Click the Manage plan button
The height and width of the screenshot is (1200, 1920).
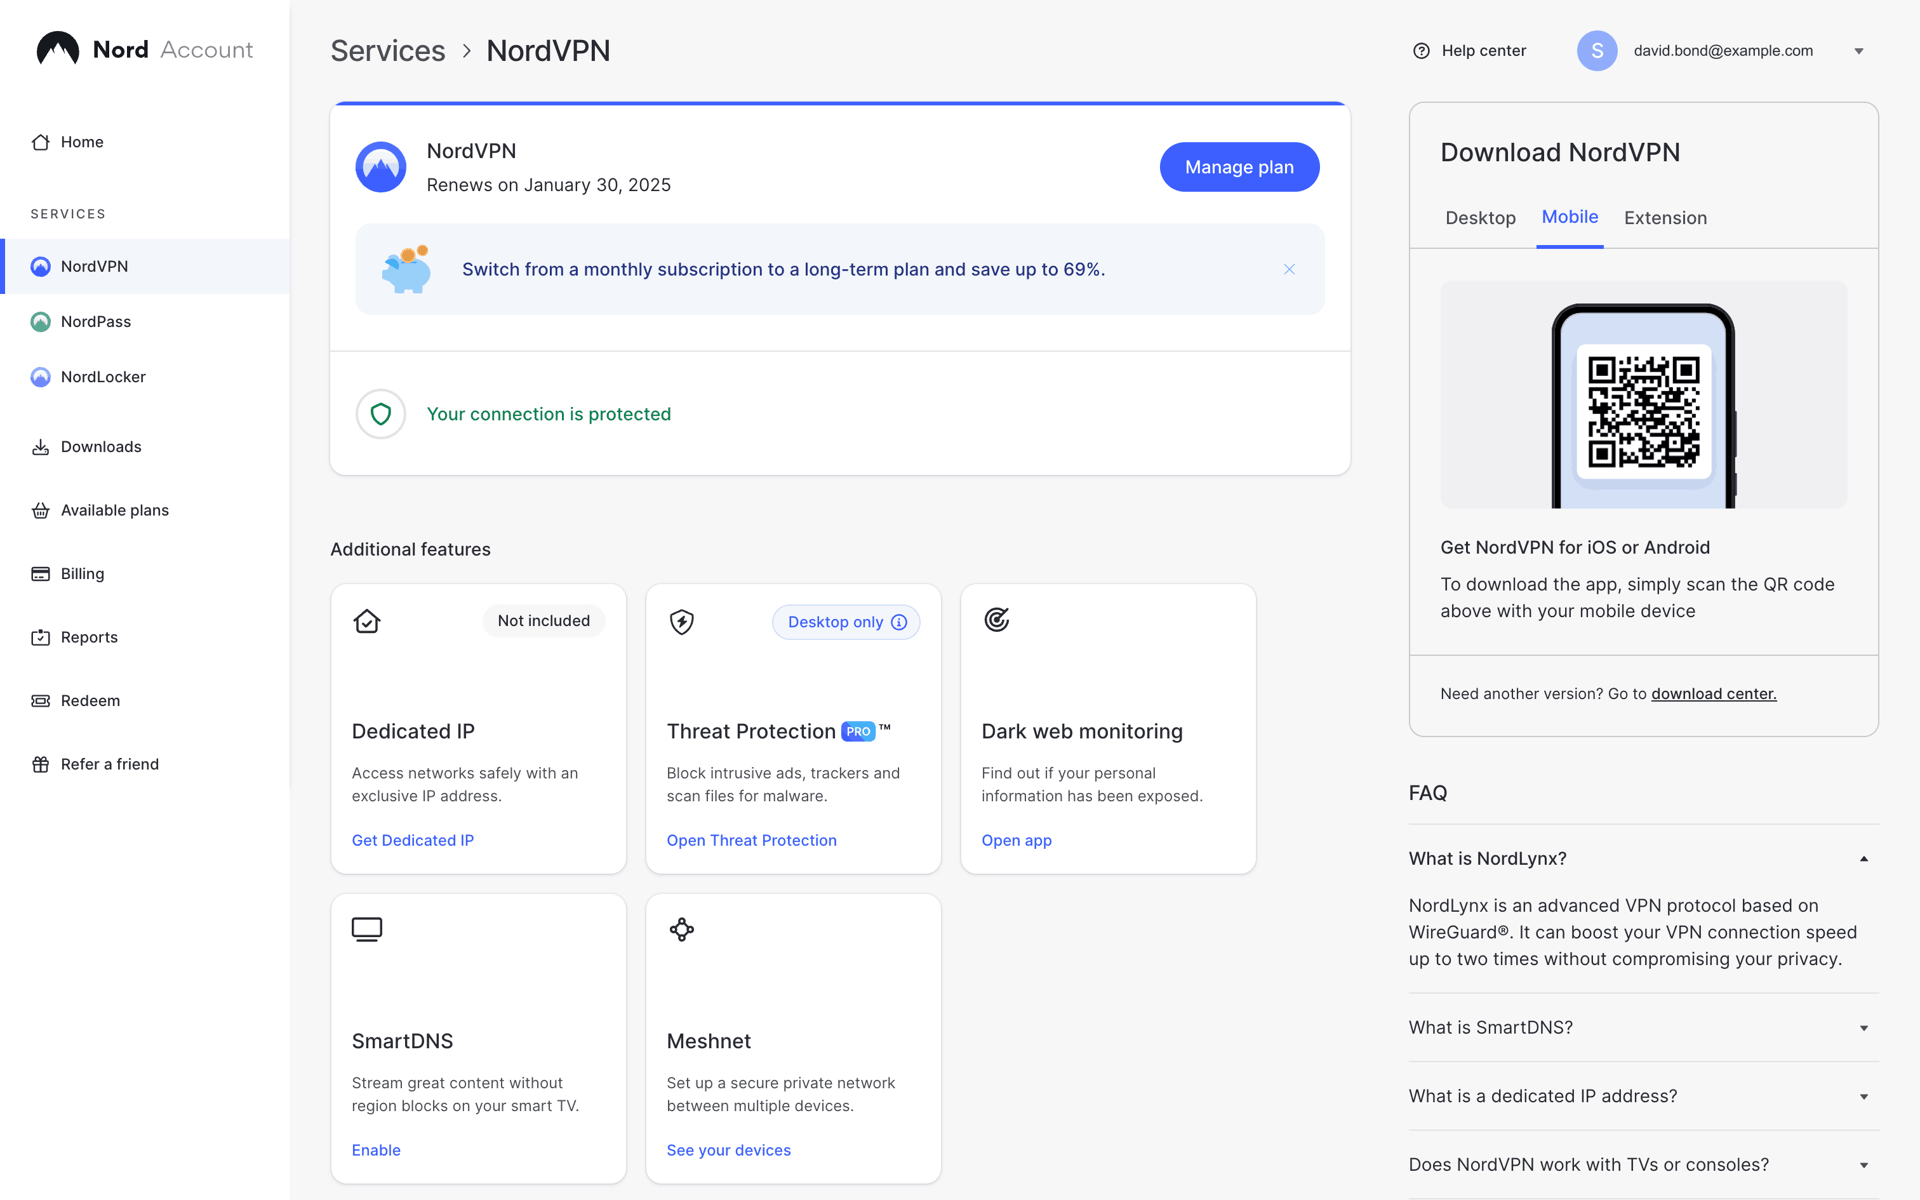(x=1239, y=167)
